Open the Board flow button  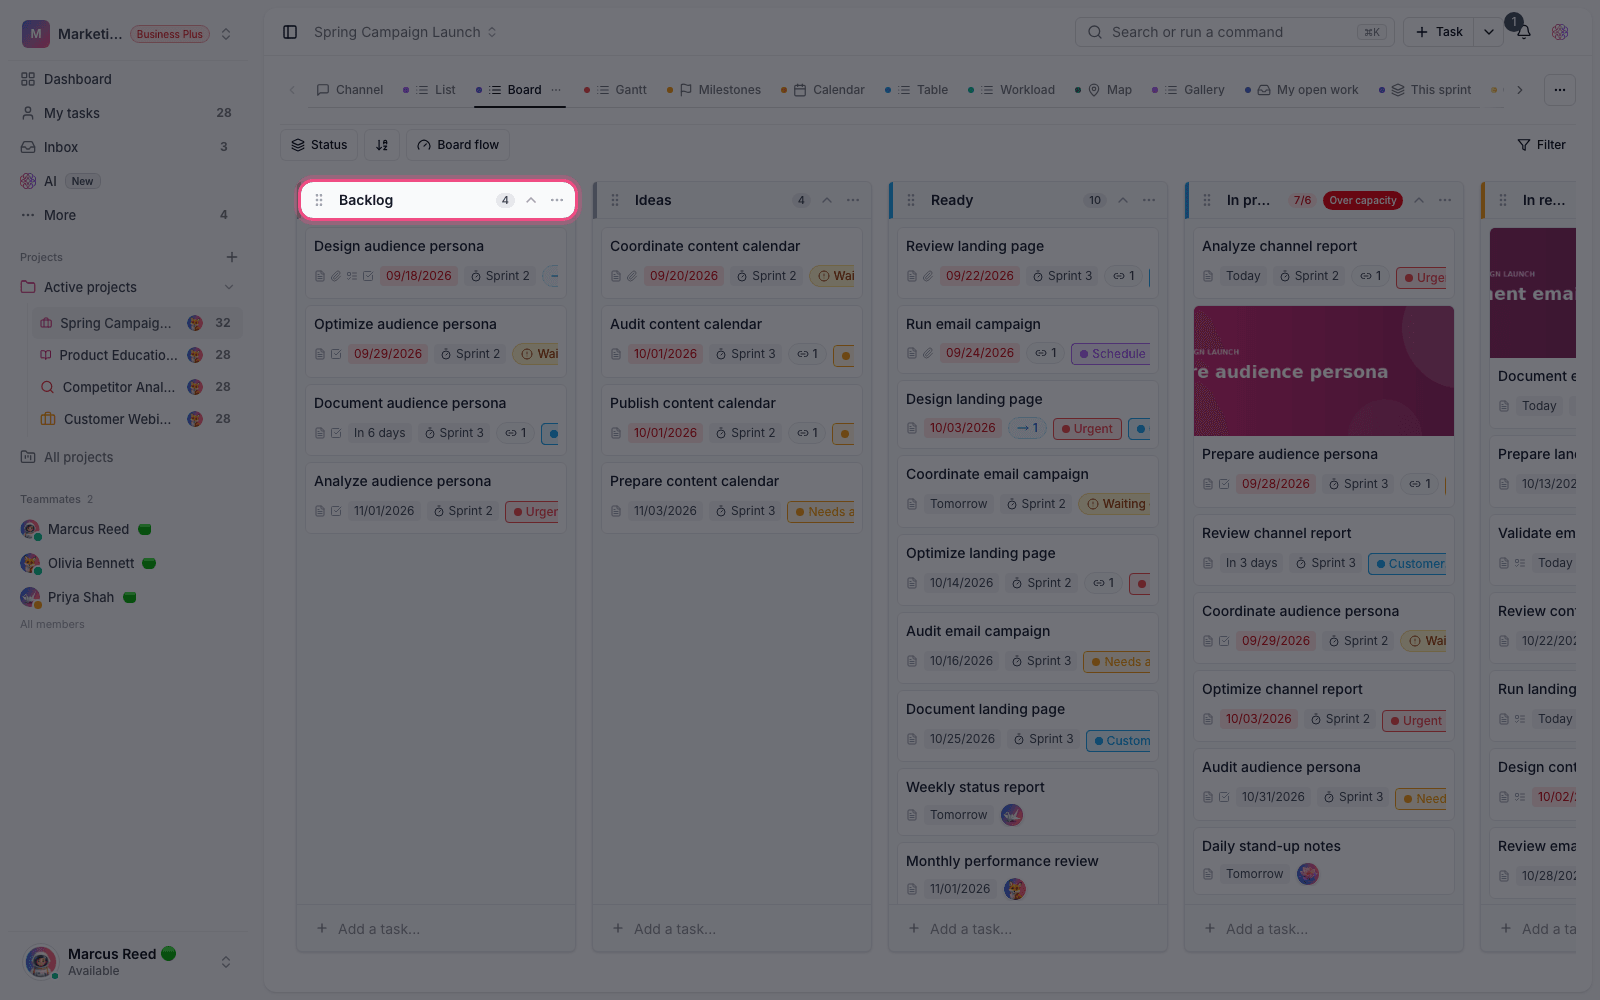tap(458, 145)
